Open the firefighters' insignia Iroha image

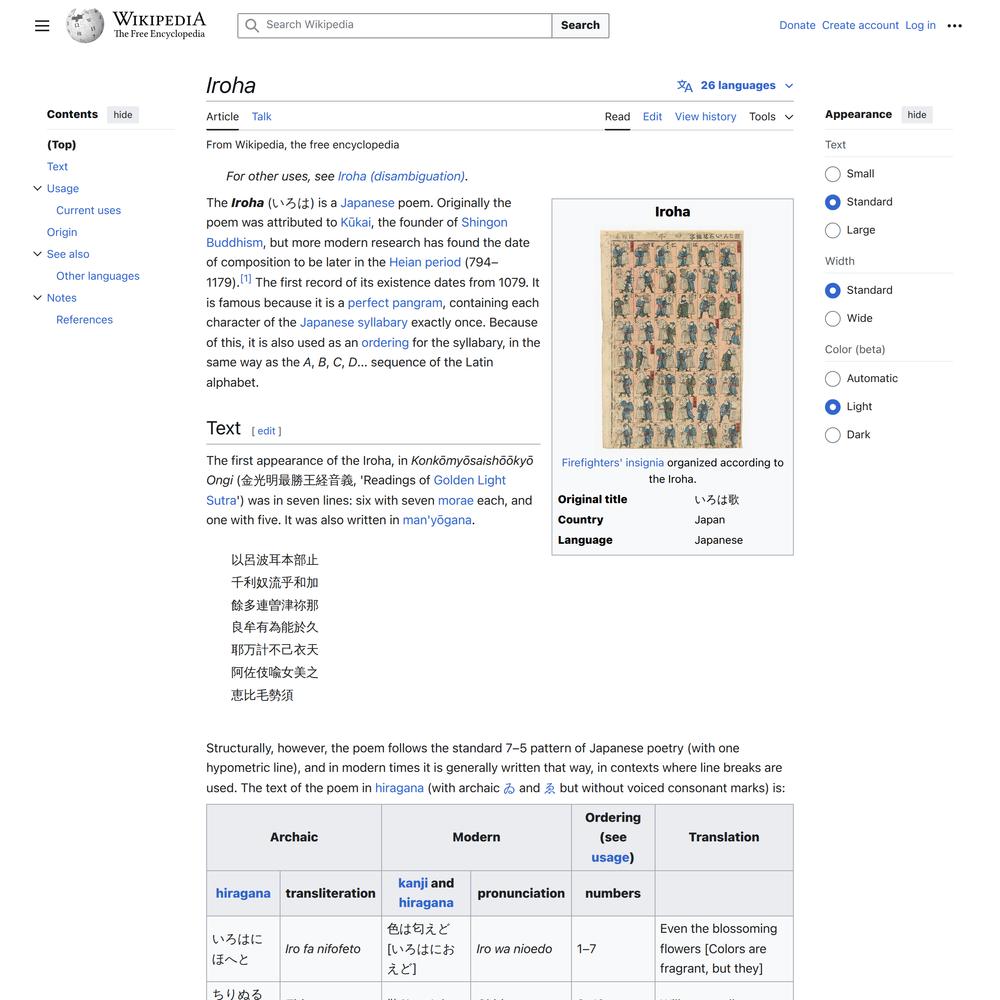coord(672,339)
